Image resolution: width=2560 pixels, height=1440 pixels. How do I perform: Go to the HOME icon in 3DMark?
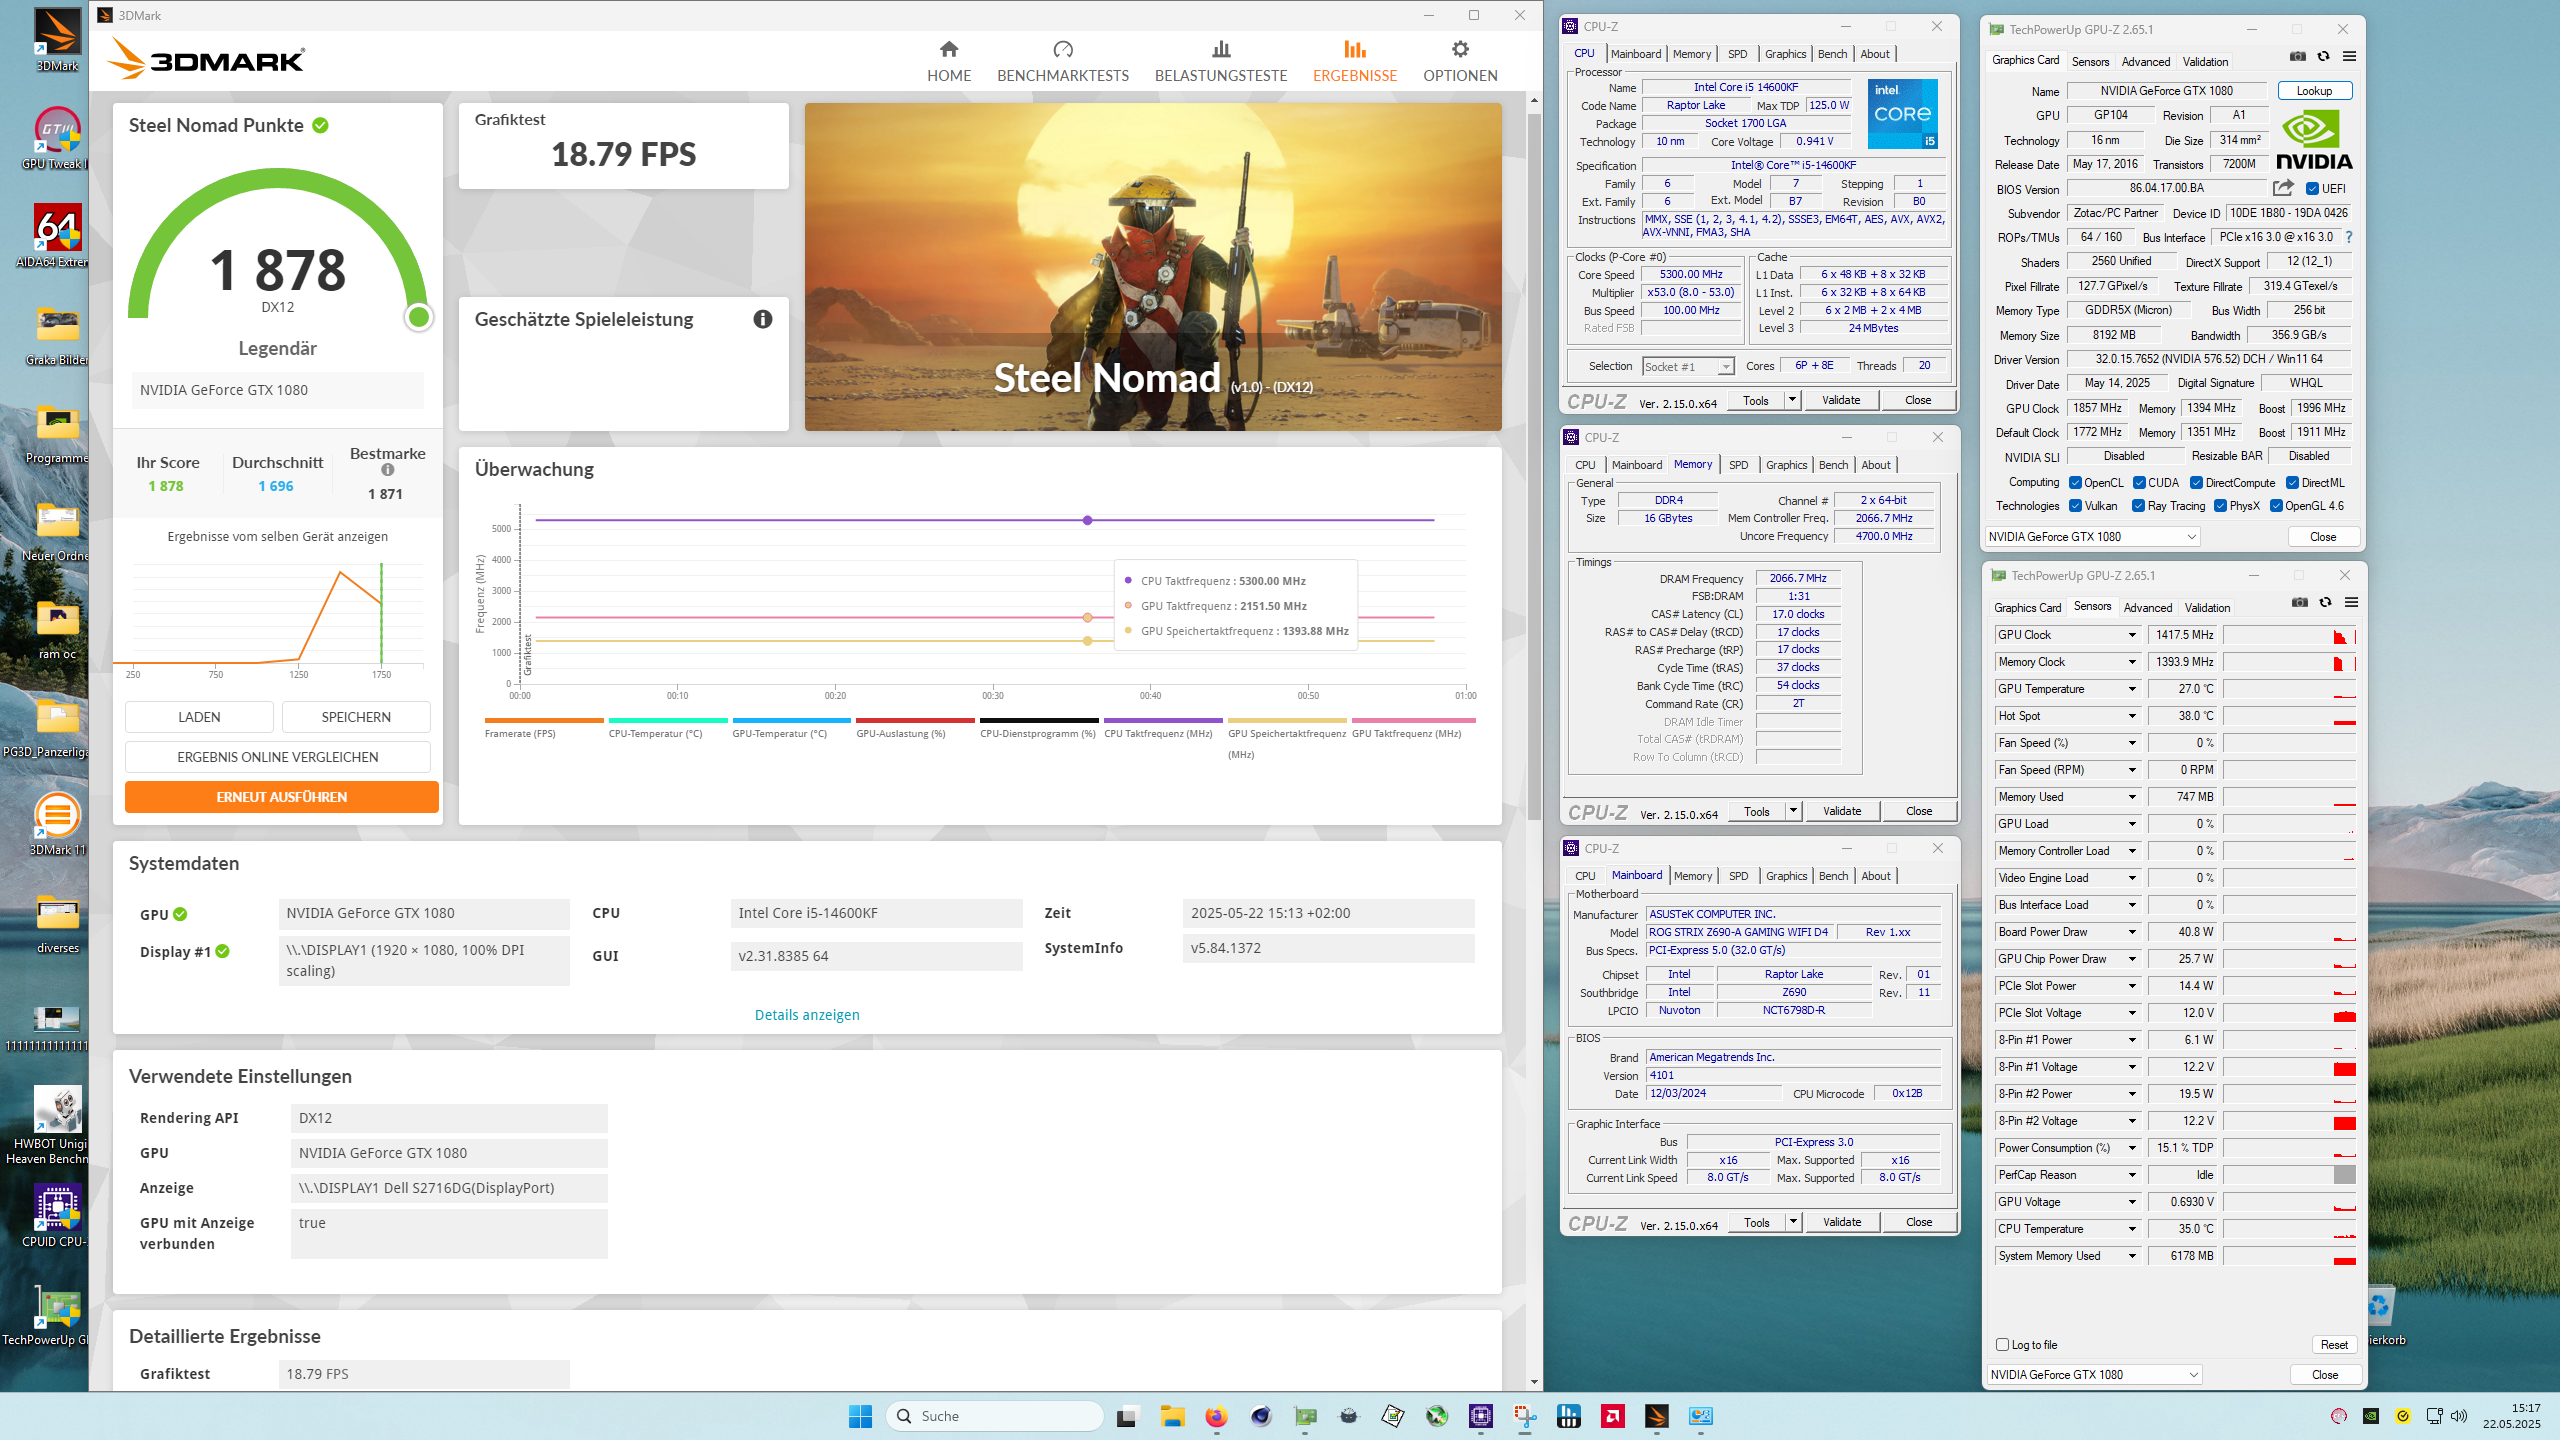(948, 49)
